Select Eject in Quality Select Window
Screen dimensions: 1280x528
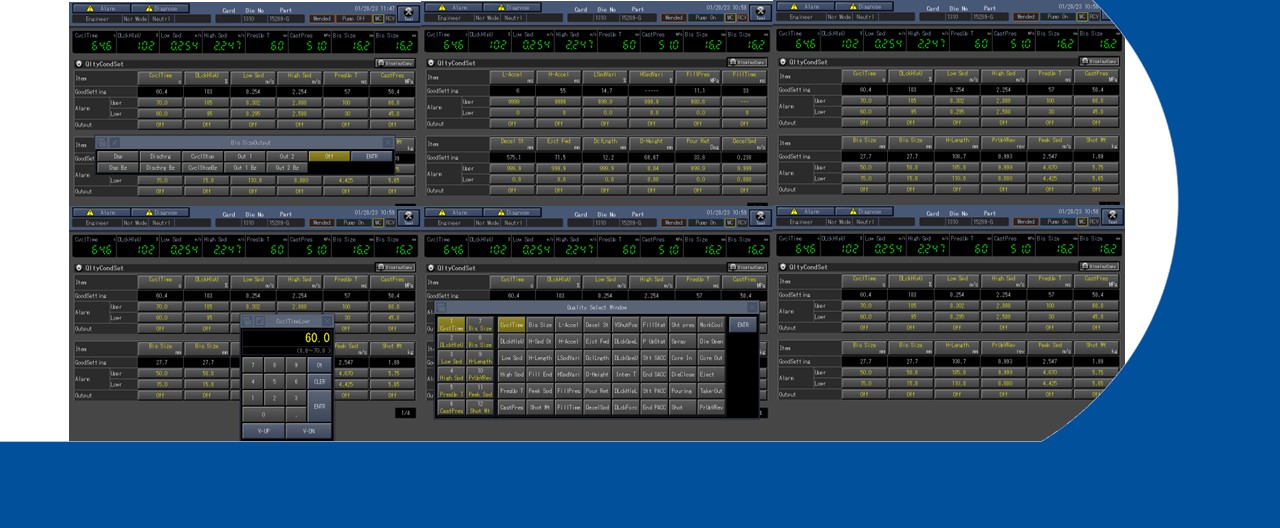point(712,374)
